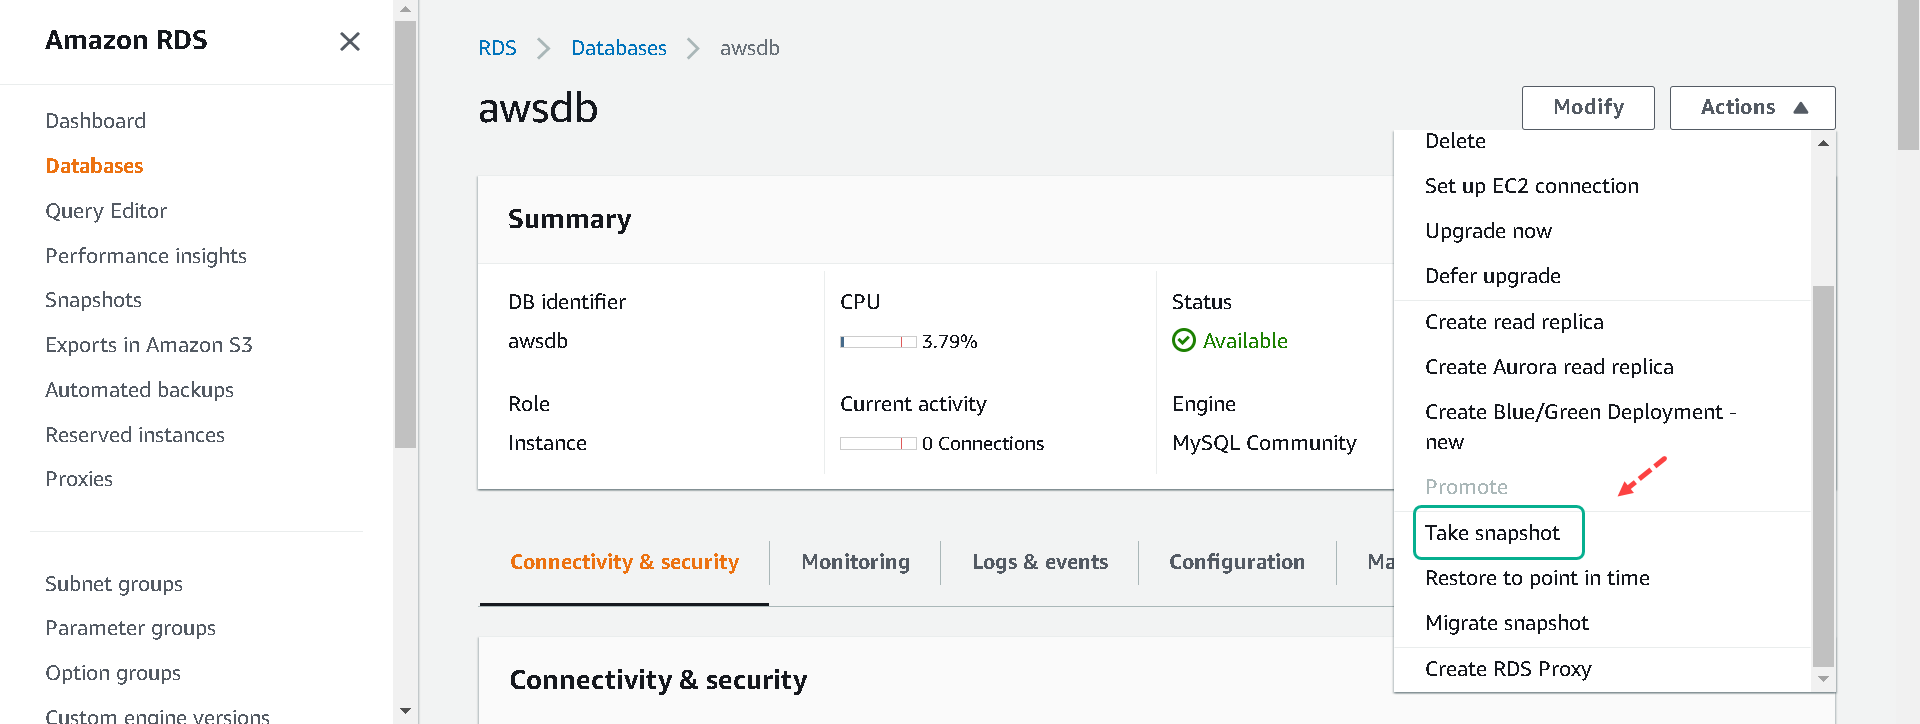Click the sidebar scroll-up arrow
Image resolution: width=1920 pixels, height=724 pixels.
405,10
